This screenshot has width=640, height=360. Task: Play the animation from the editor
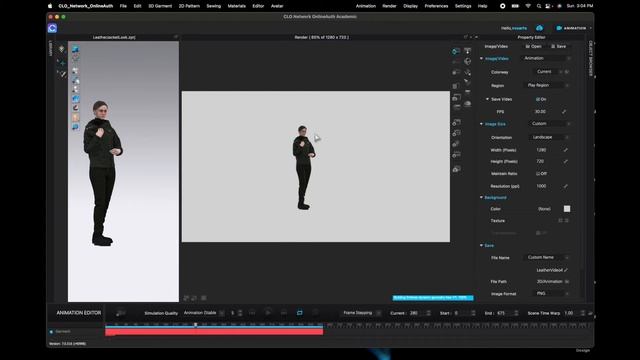click(x=268, y=313)
